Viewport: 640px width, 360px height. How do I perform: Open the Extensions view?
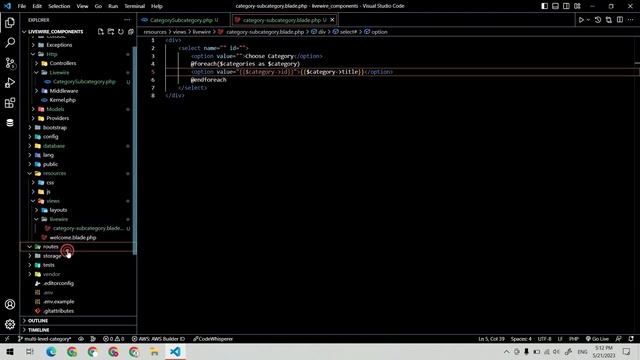pos(10,103)
